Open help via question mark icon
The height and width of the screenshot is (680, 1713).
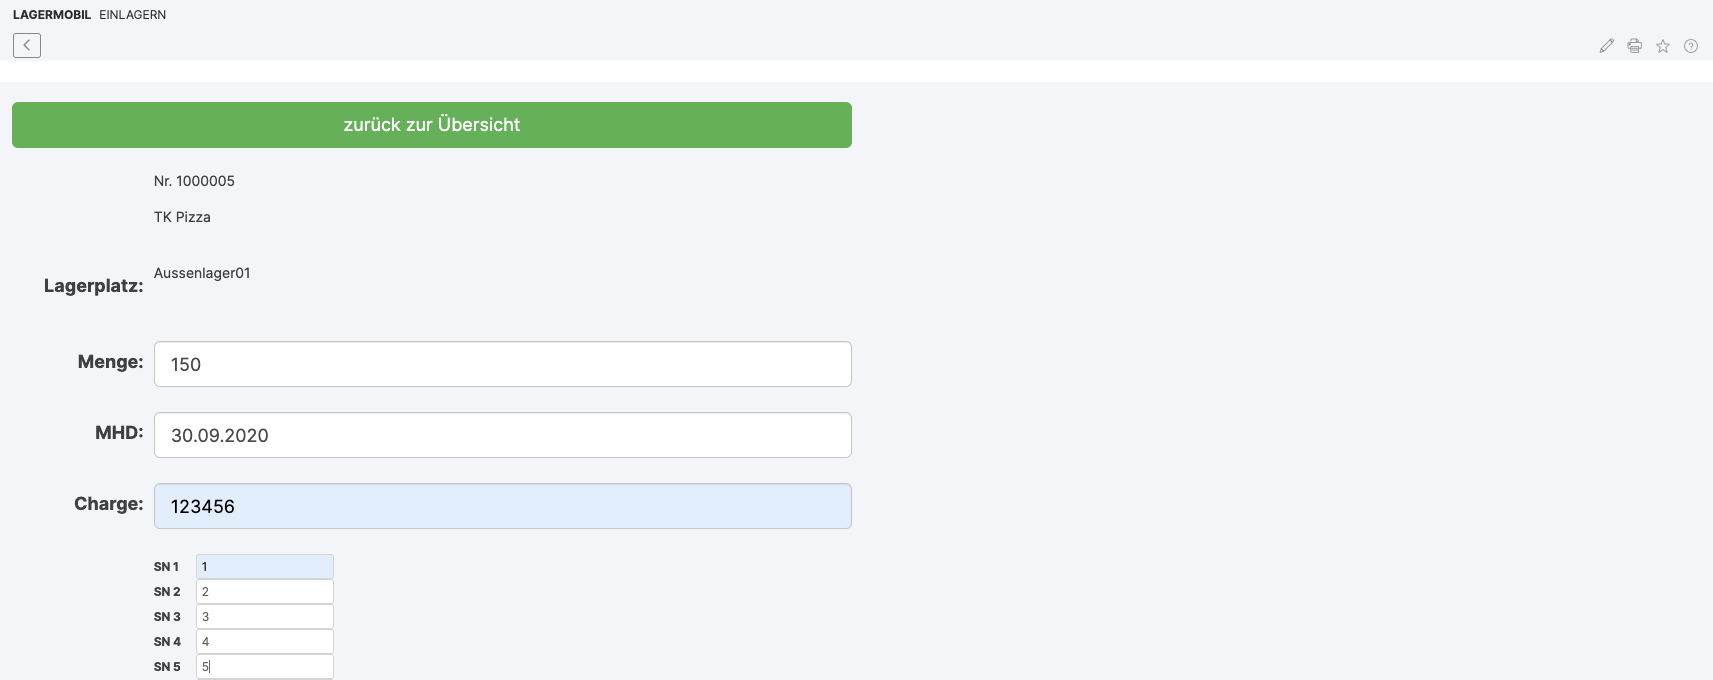(1690, 46)
